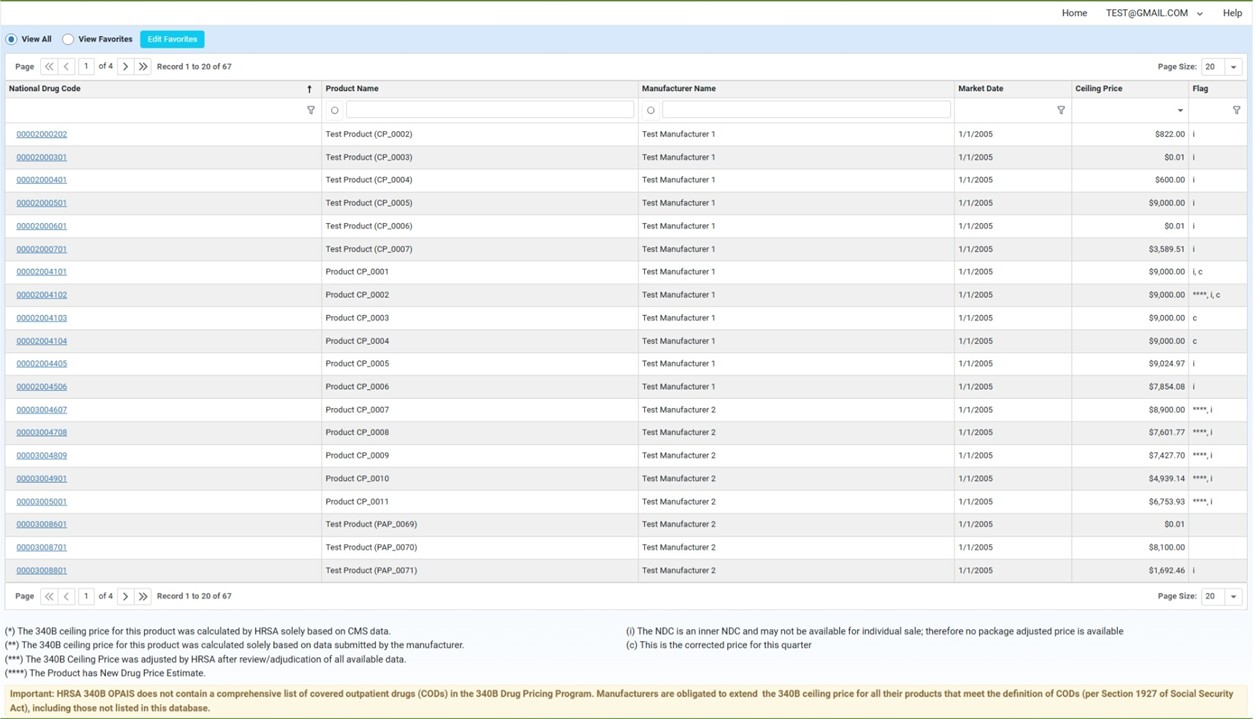The width and height of the screenshot is (1255, 719).
Task: Go to the first page using double-left chevron
Action: coord(48,65)
